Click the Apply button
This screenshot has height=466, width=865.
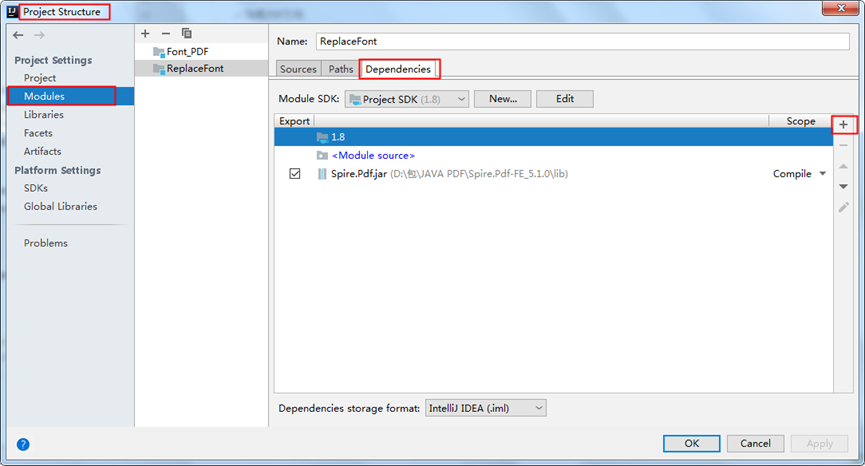coord(819,444)
